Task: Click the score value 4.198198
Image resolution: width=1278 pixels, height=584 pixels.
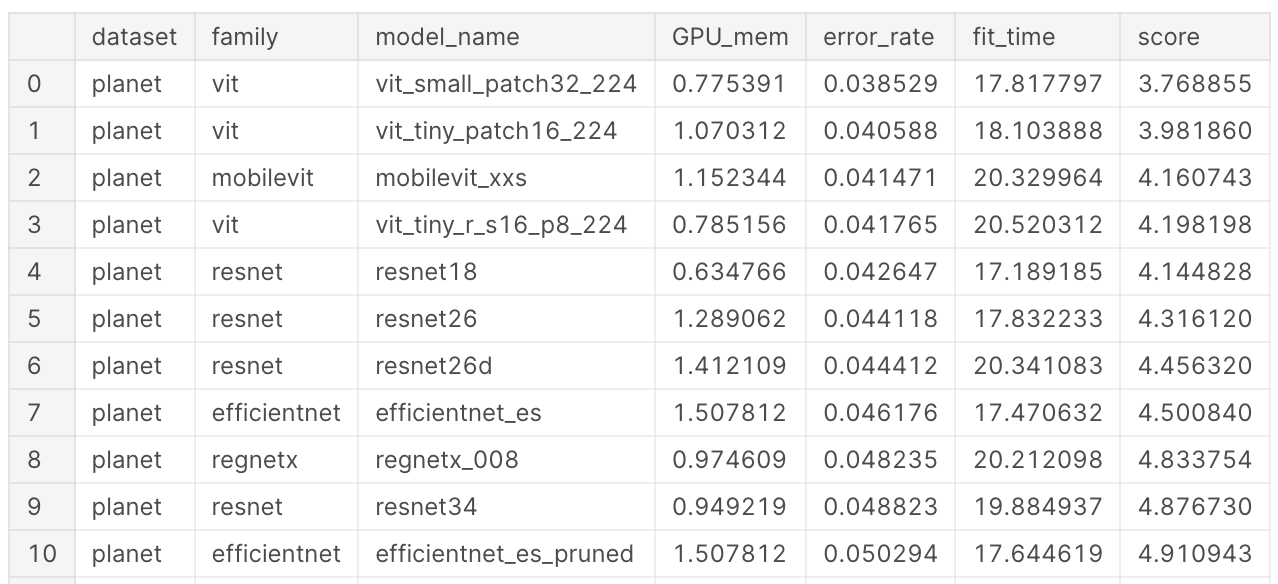Action: click(x=1195, y=225)
